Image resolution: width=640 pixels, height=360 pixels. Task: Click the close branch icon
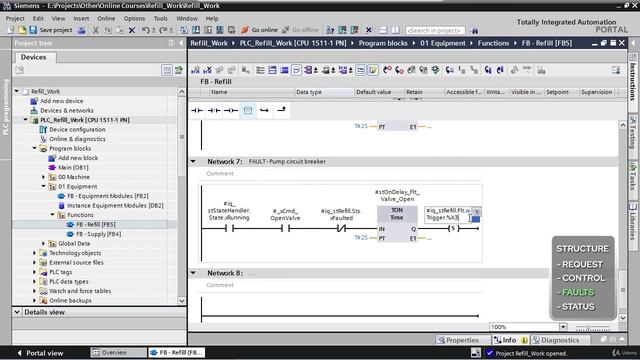point(281,110)
